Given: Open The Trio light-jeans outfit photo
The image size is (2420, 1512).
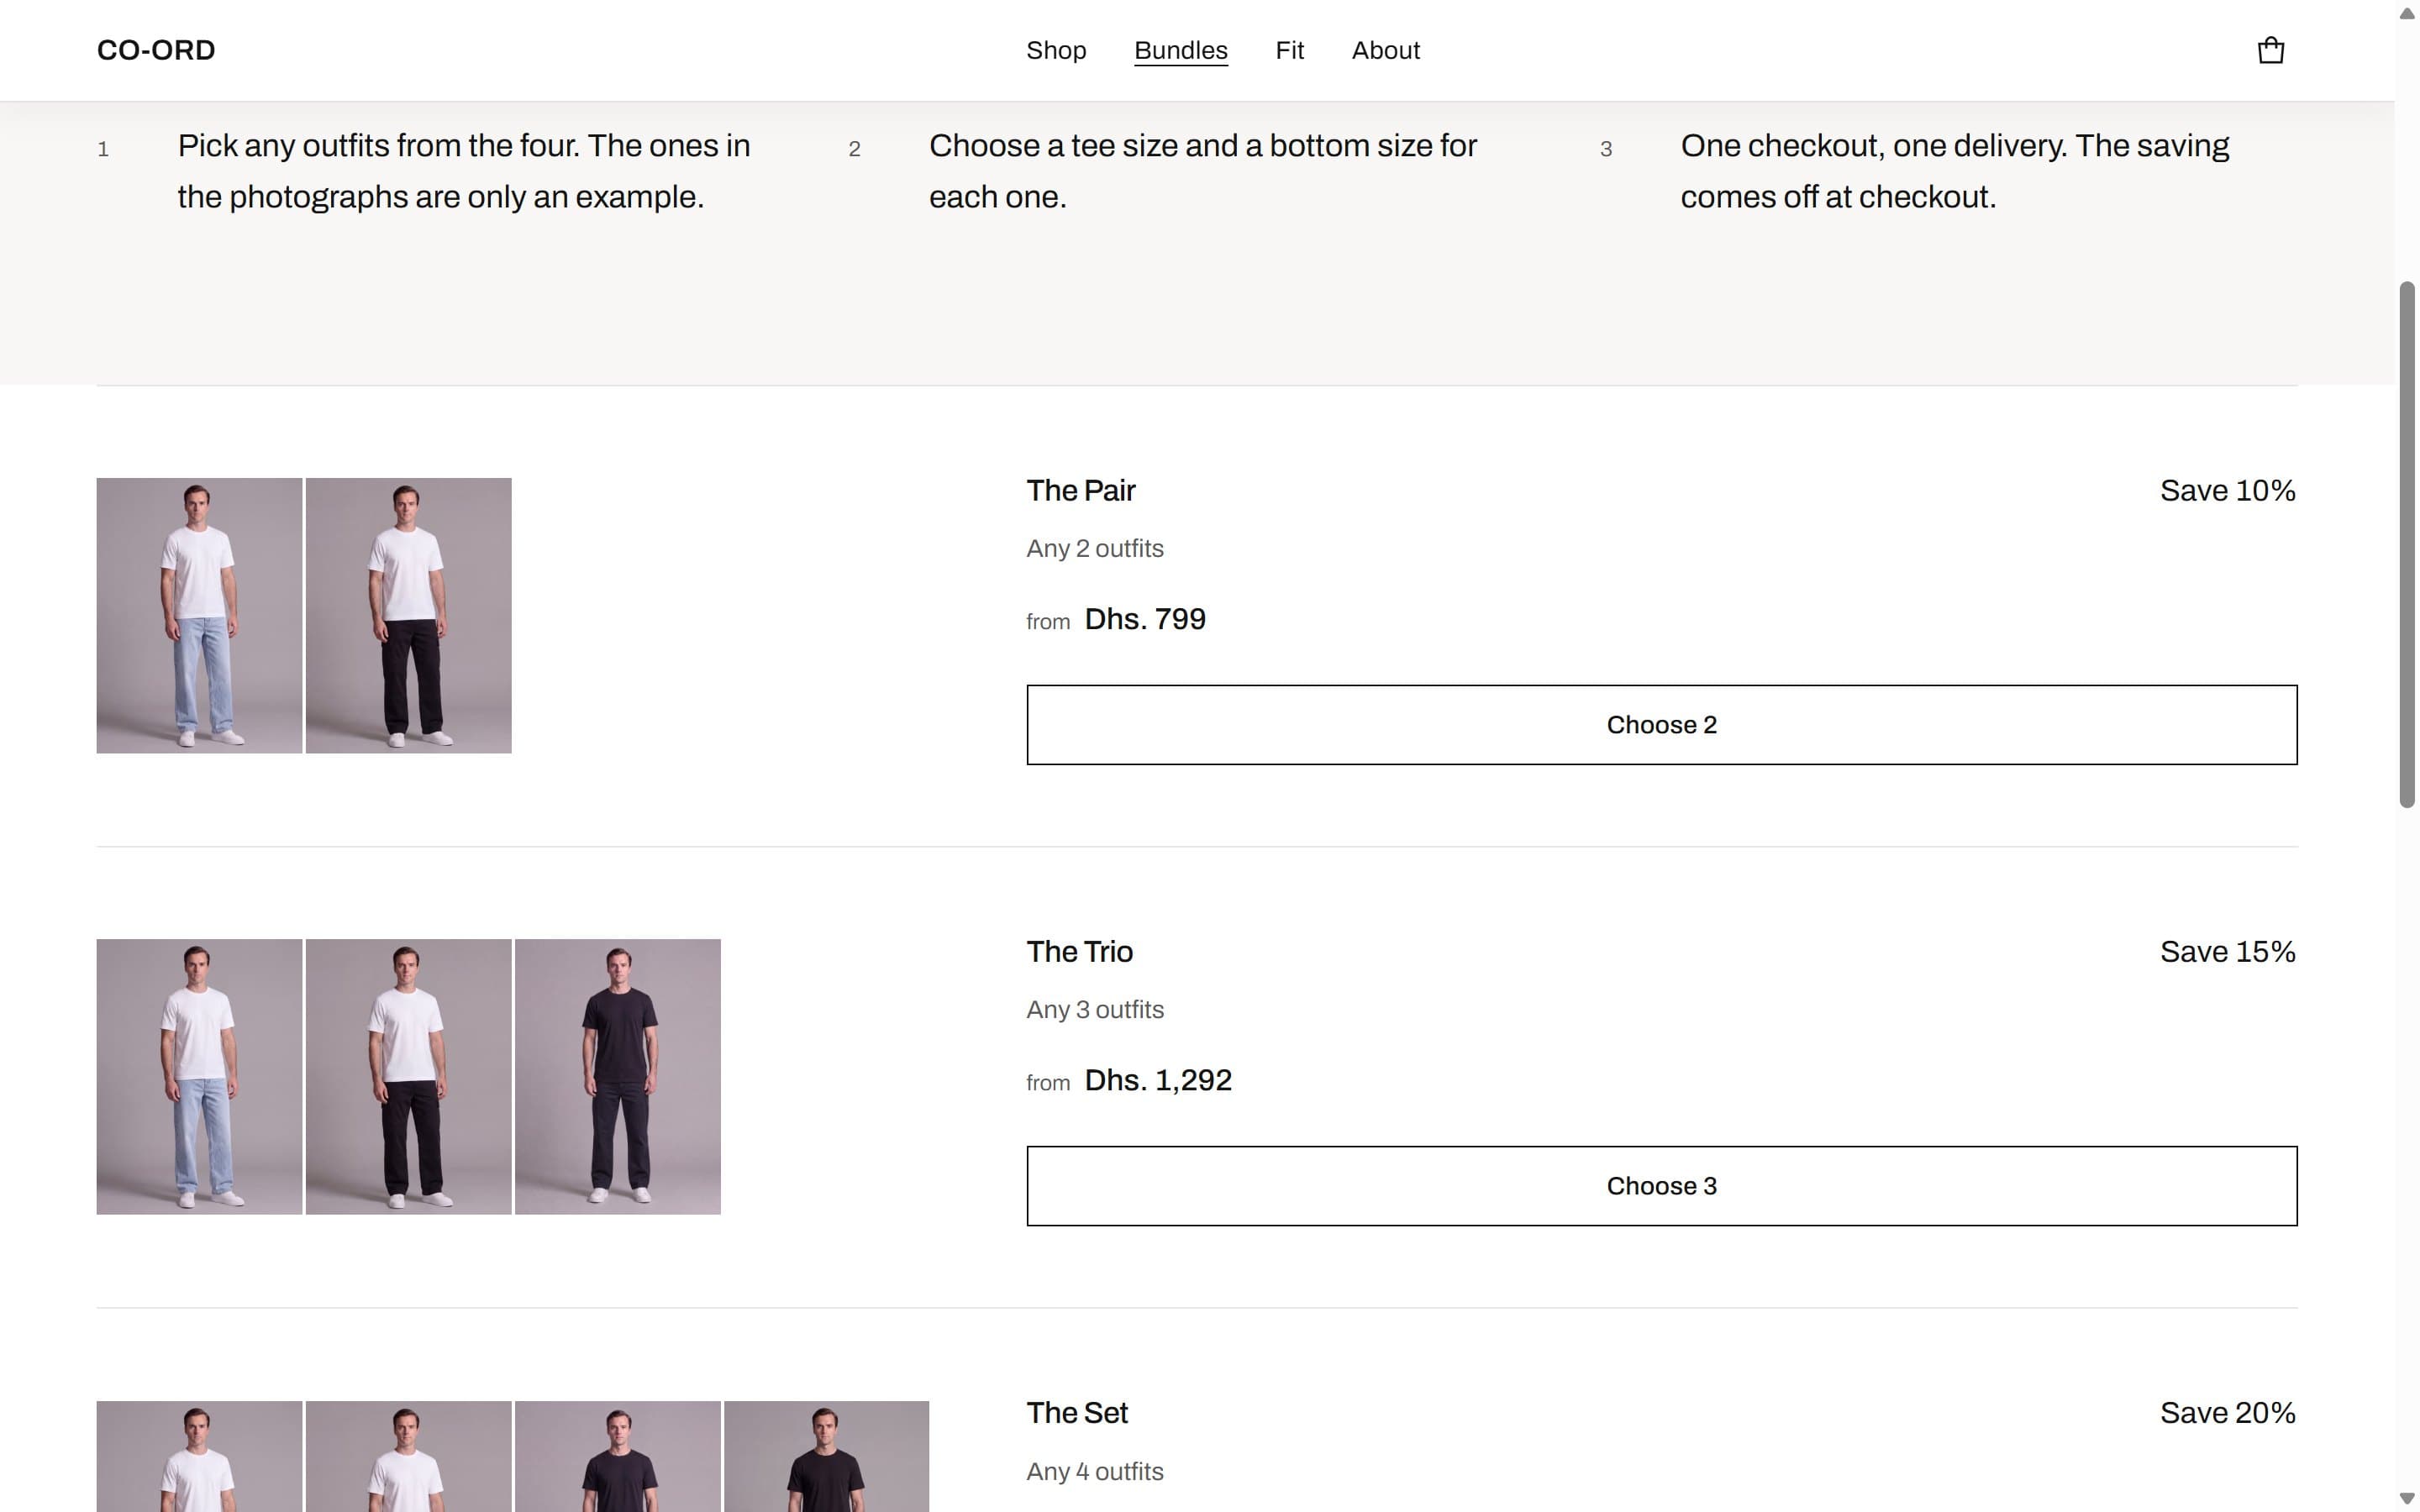Looking at the screenshot, I should (199, 1077).
